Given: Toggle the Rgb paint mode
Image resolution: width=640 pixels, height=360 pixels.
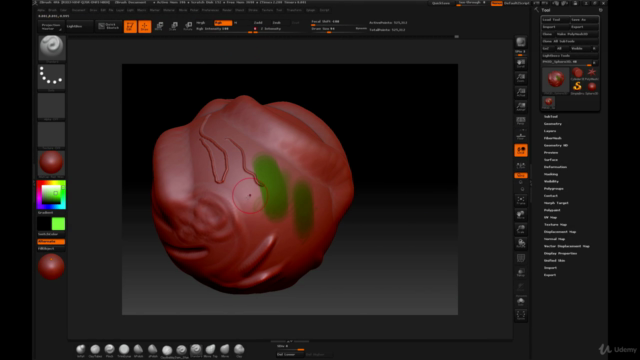Looking at the screenshot, I should pos(223,23).
